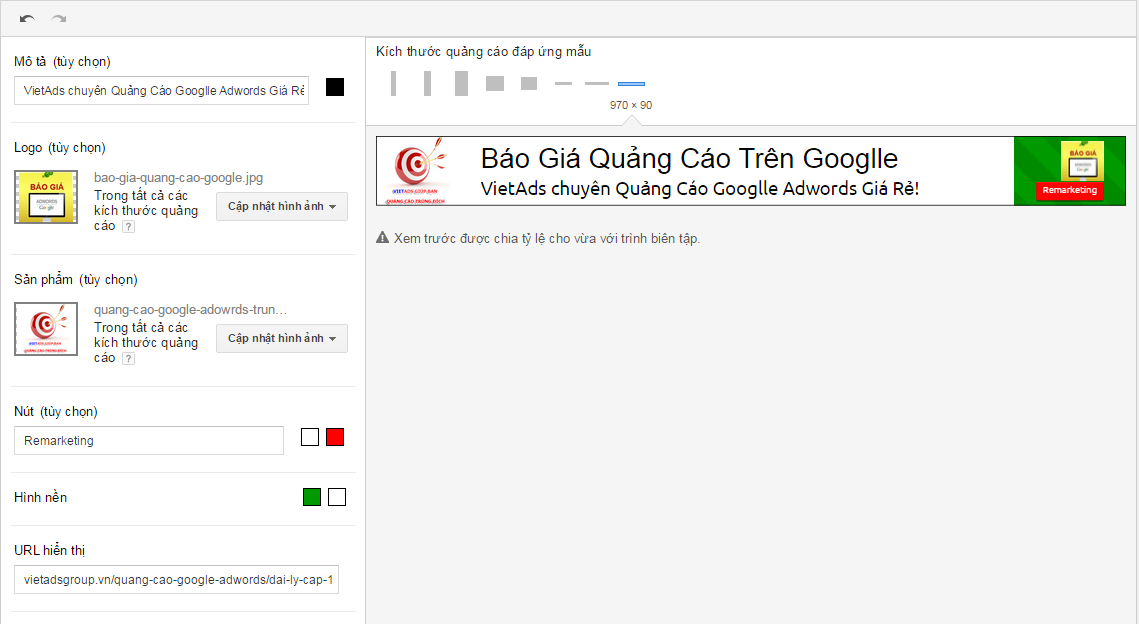Click the help icon under Sản phẩm section
Screen dimensions: 1139x624
tap(129, 358)
